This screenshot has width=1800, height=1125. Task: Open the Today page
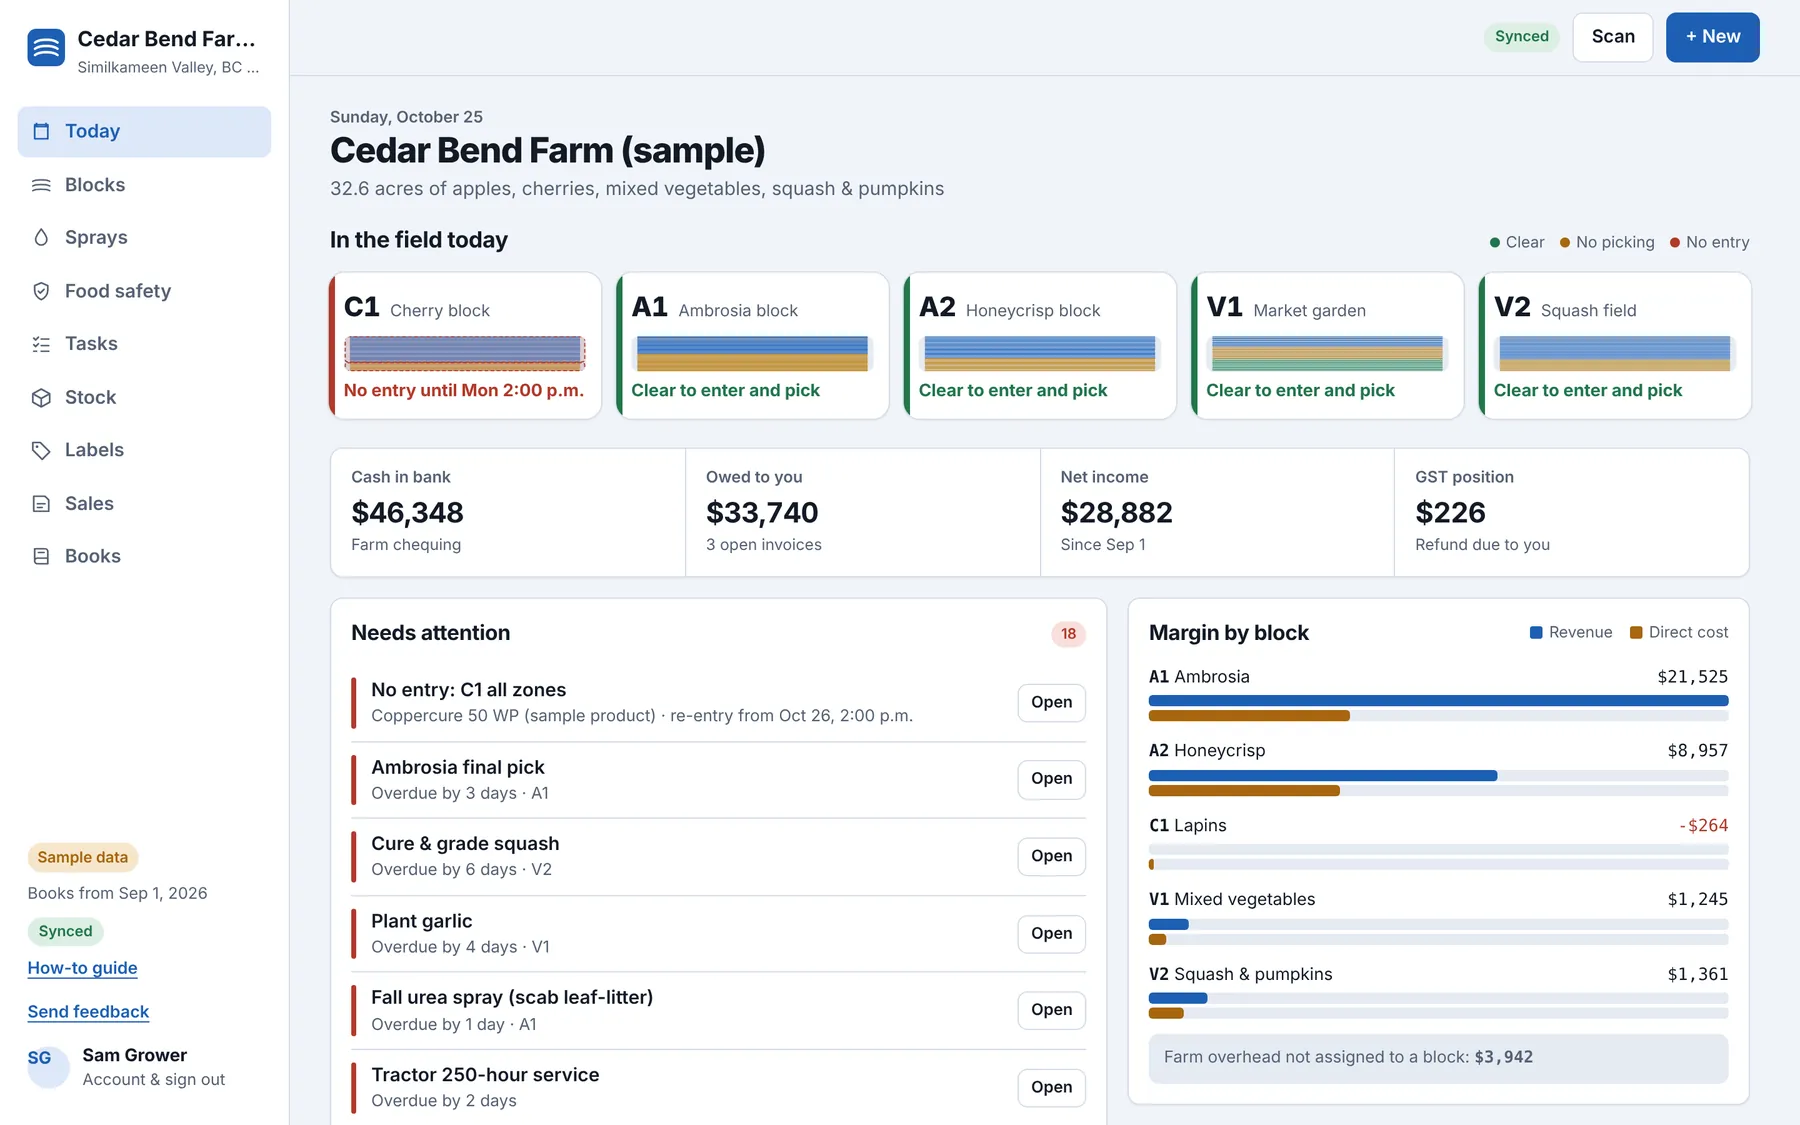144,132
